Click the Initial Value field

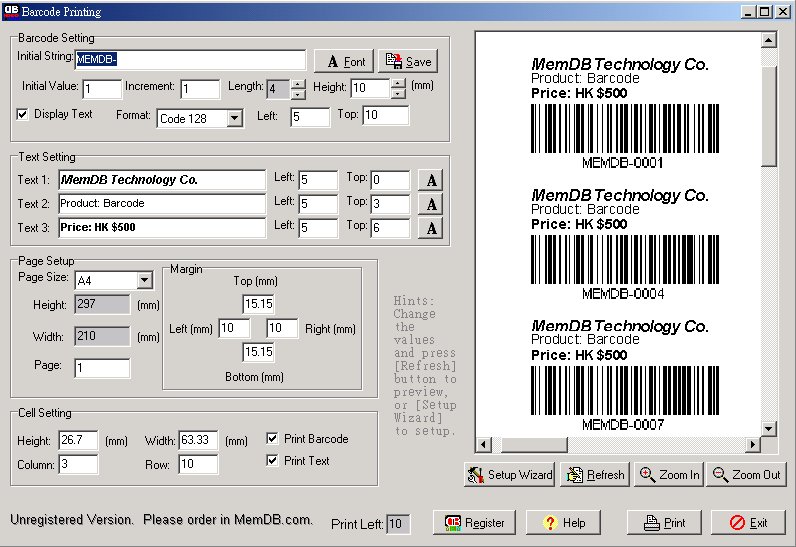pyautogui.click(x=102, y=89)
